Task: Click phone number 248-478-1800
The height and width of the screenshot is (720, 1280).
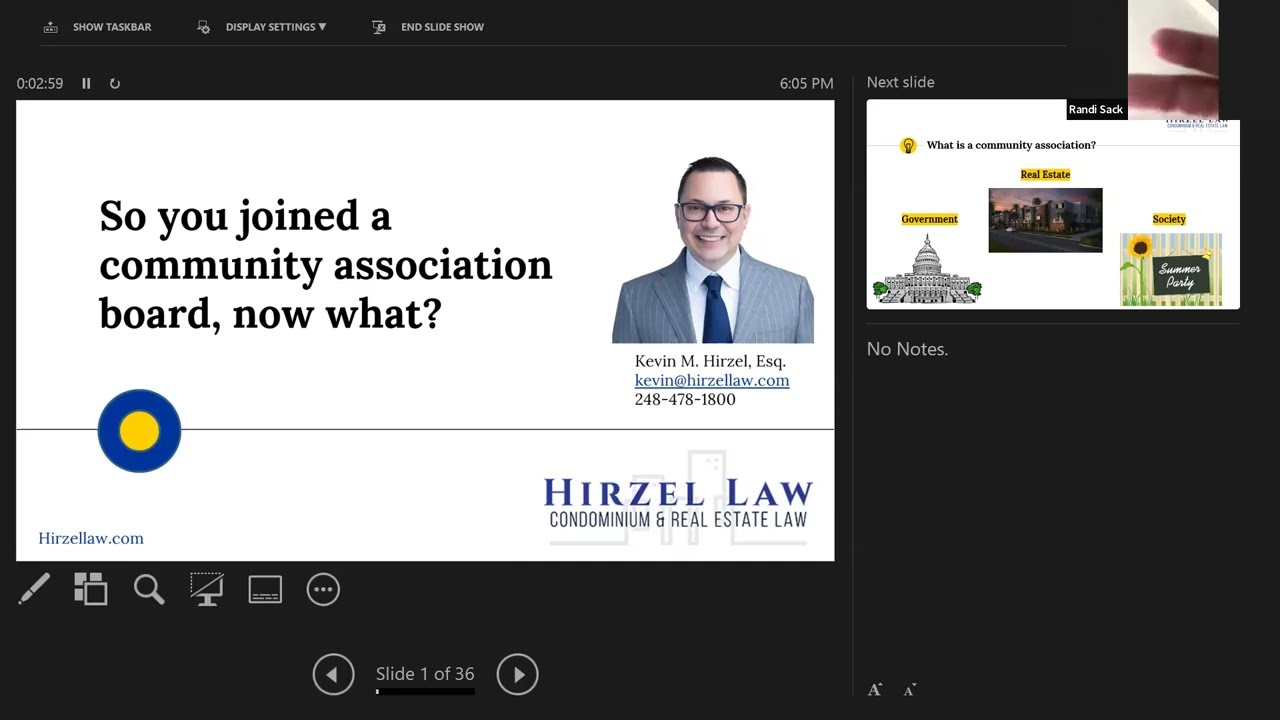Action: (685, 399)
